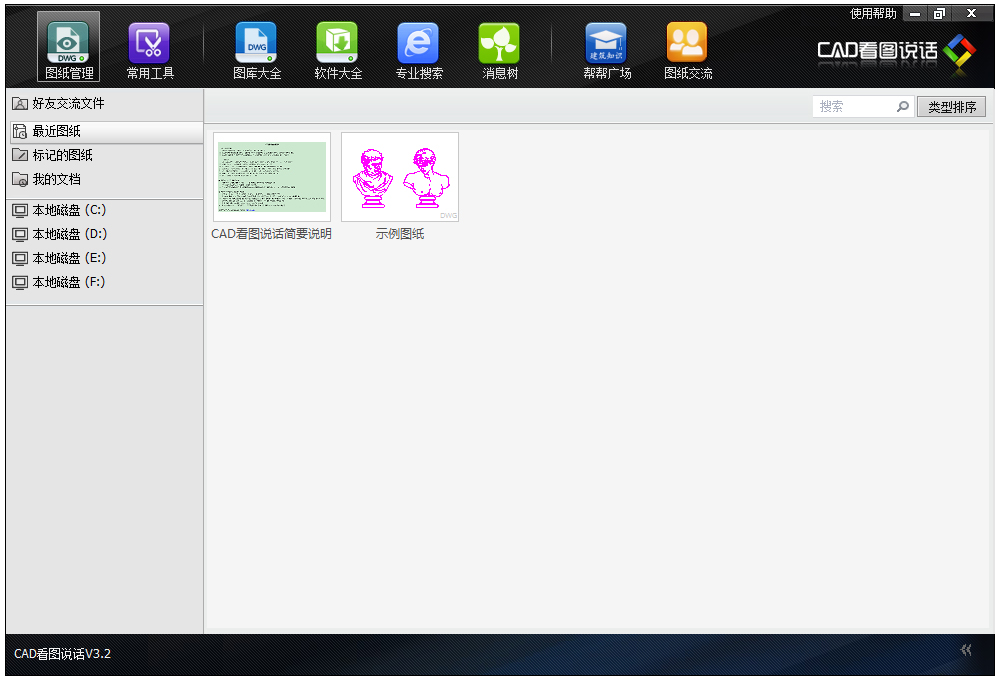Open 图纸管理 drawing management
Viewport: 999px width, 680px height.
coord(69,47)
